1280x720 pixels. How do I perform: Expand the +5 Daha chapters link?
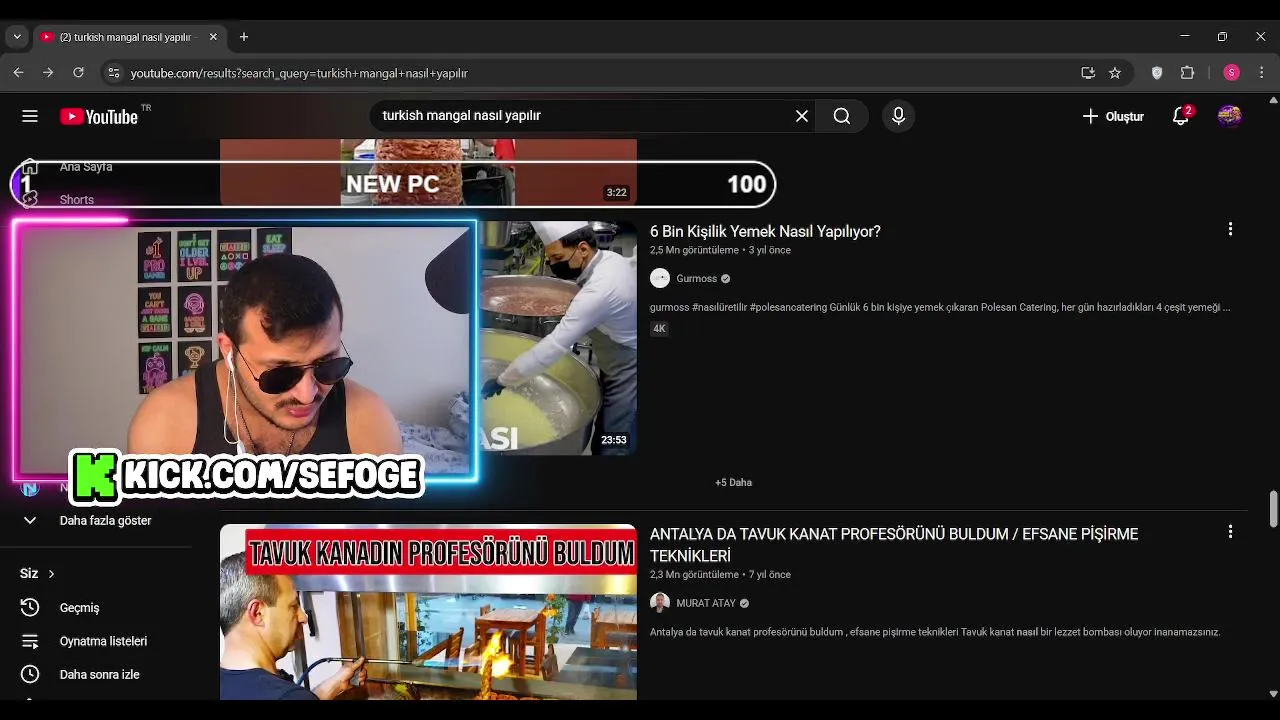click(x=733, y=482)
